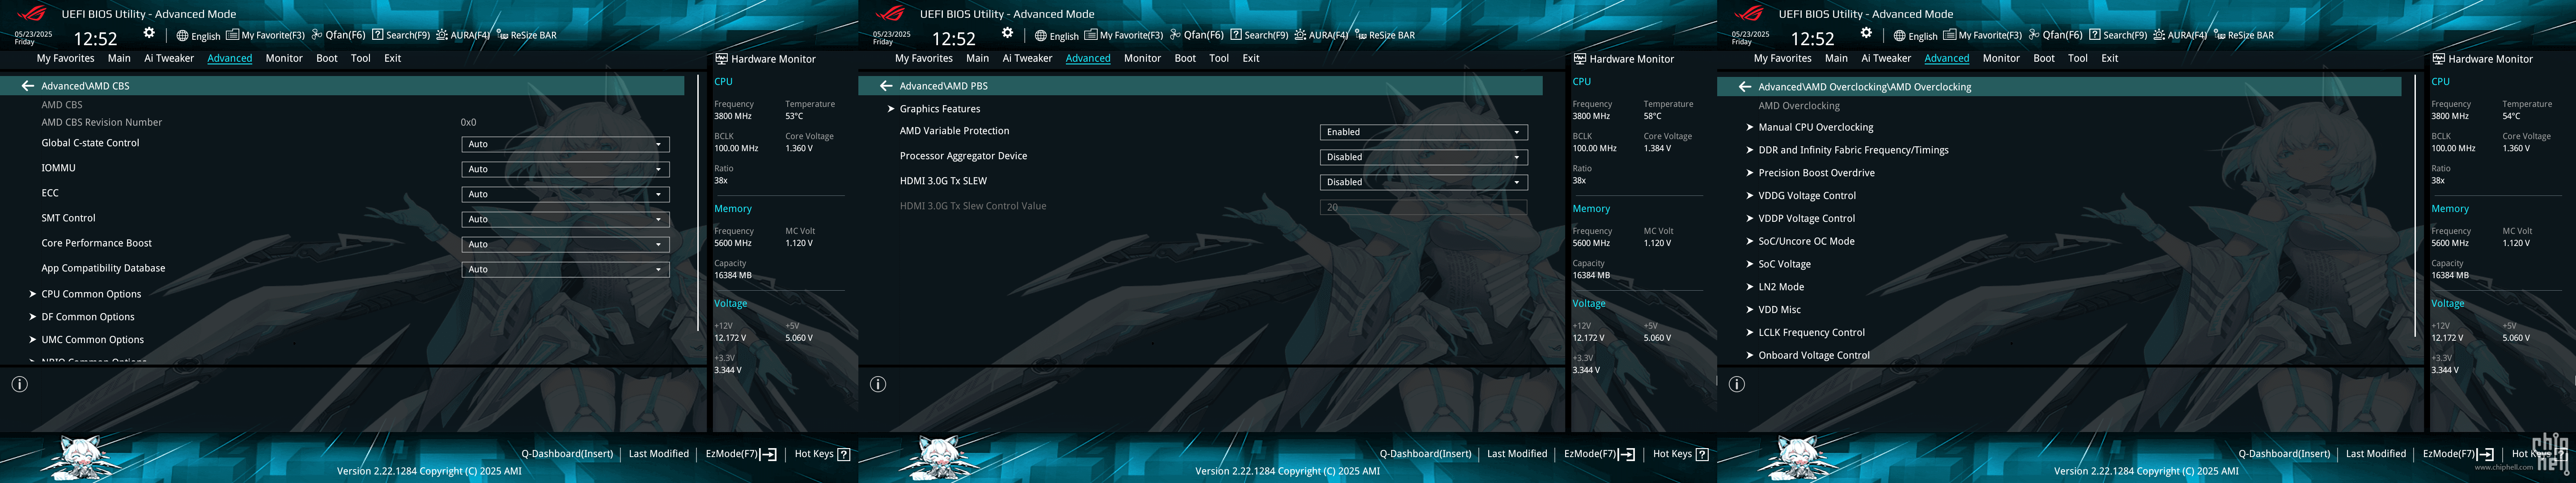Open the ECC dropdown
This screenshot has height=483, width=2576.
pos(565,194)
